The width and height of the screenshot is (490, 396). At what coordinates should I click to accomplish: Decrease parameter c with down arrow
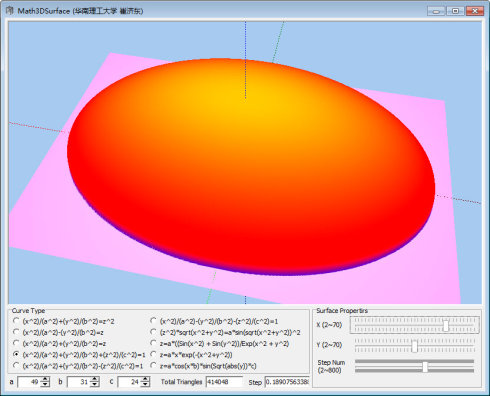145,384
